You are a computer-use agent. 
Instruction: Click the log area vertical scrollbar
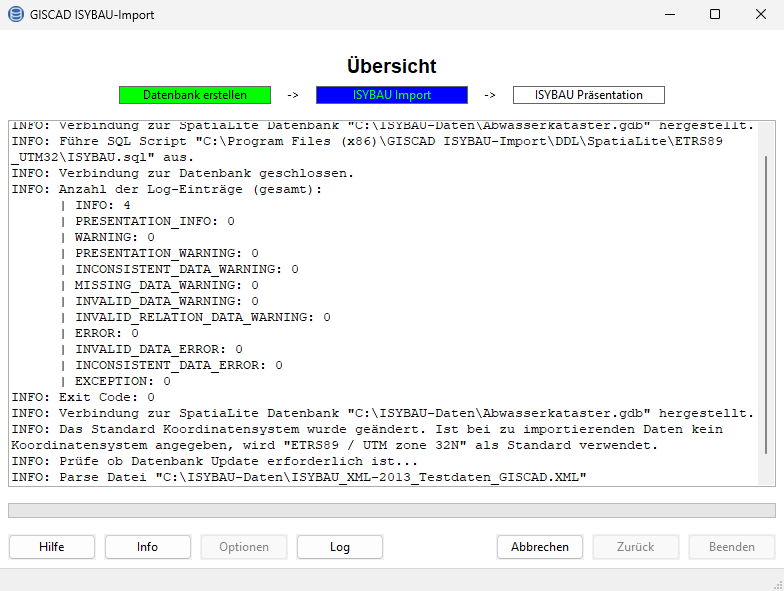[x=766, y=304]
